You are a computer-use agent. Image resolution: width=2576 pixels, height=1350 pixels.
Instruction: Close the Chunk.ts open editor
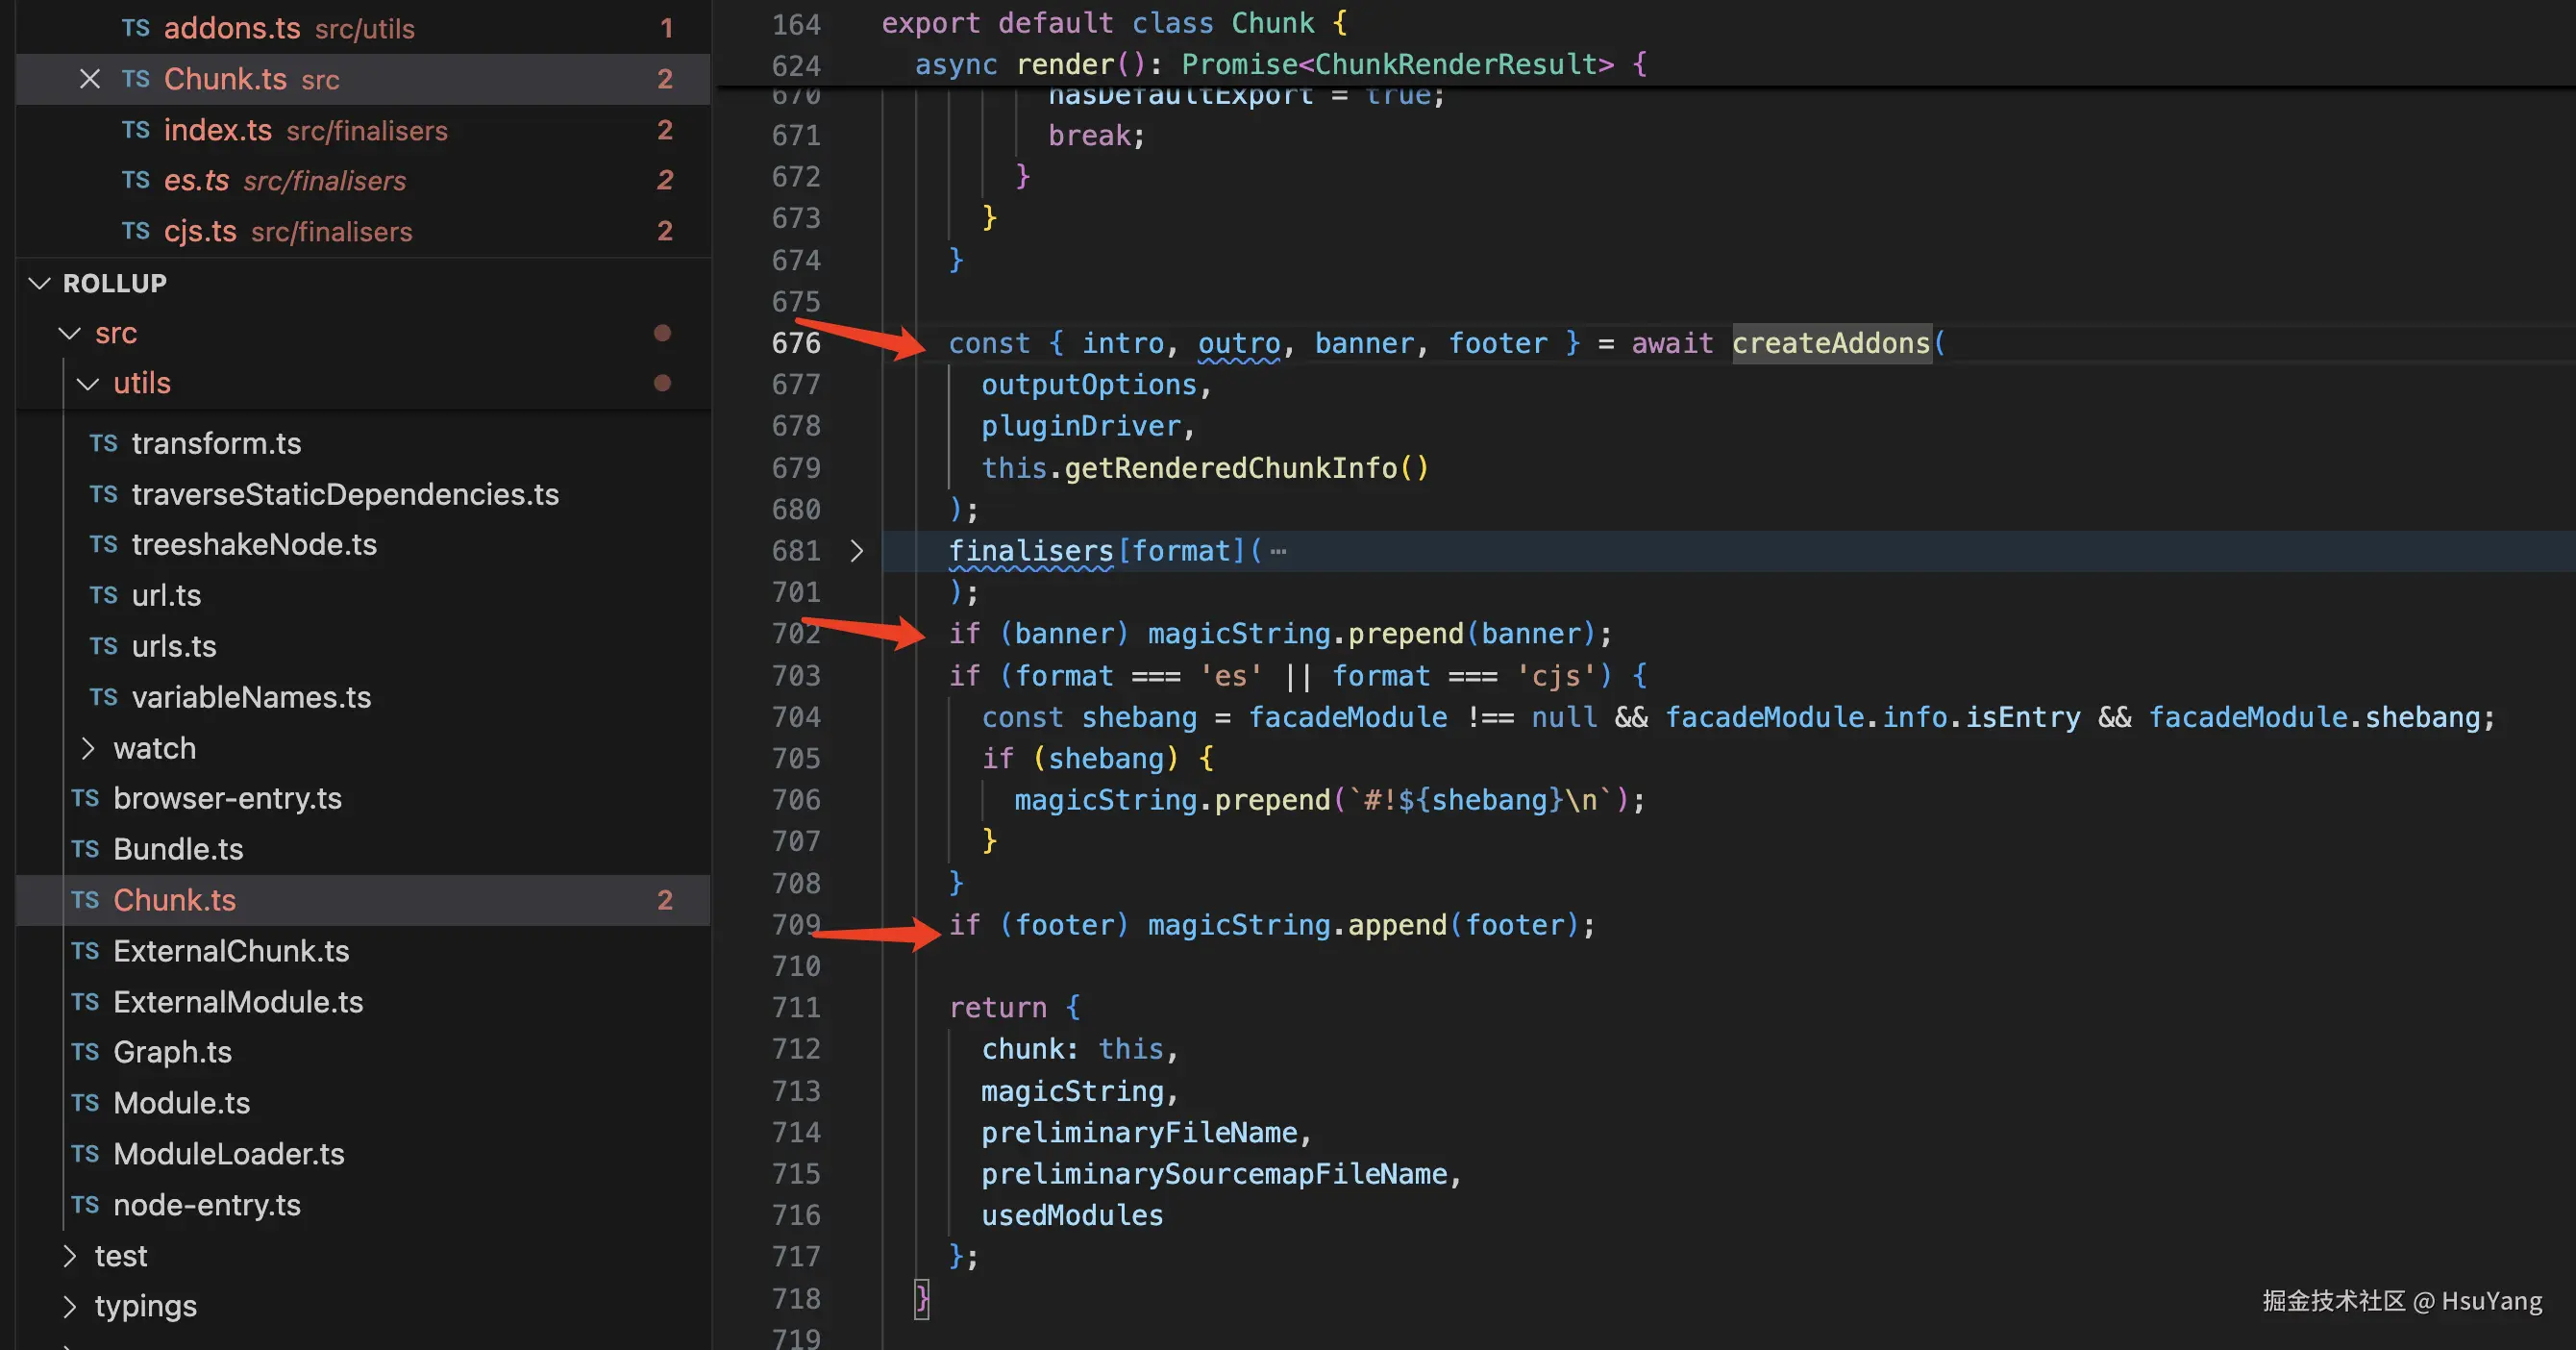(x=89, y=79)
